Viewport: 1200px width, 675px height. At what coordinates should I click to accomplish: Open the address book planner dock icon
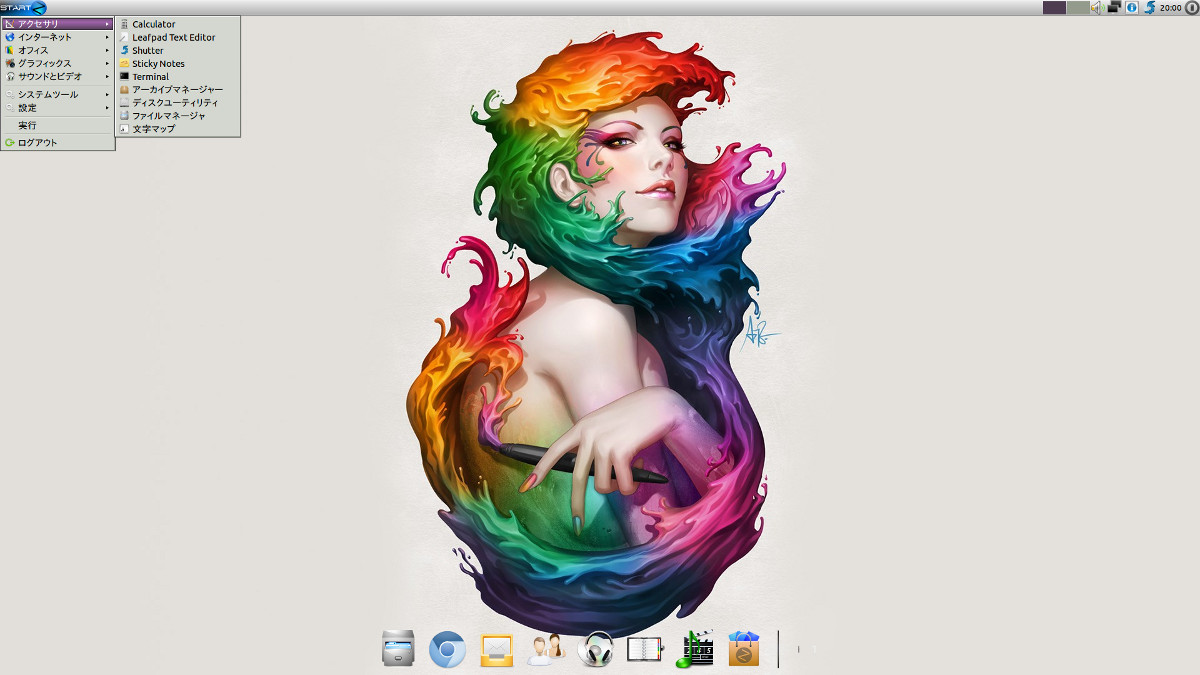coord(645,650)
